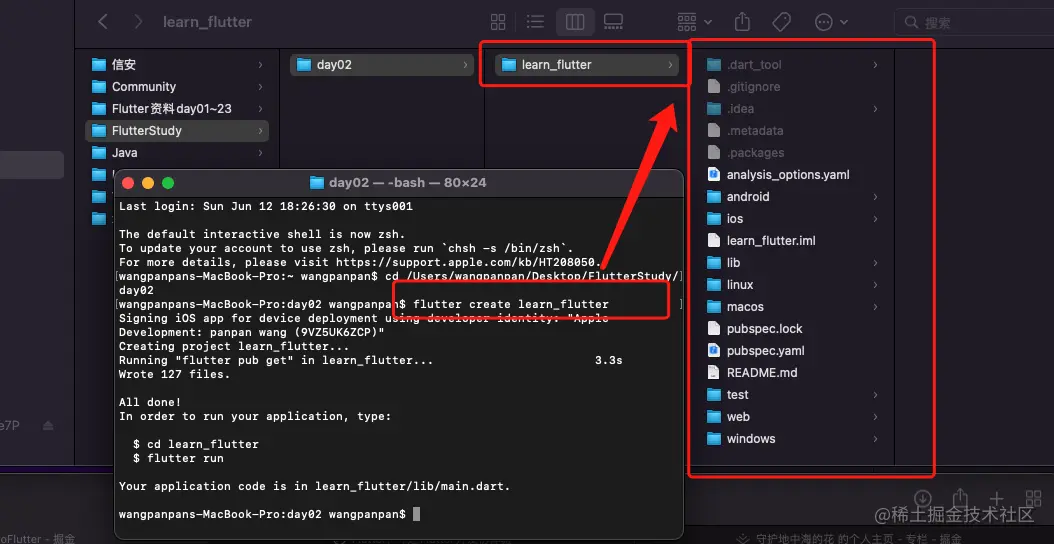This screenshot has height=544, width=1054.
Task: Expand the FlutterStudy folder chevron
Action: click(x=260, y=130)
